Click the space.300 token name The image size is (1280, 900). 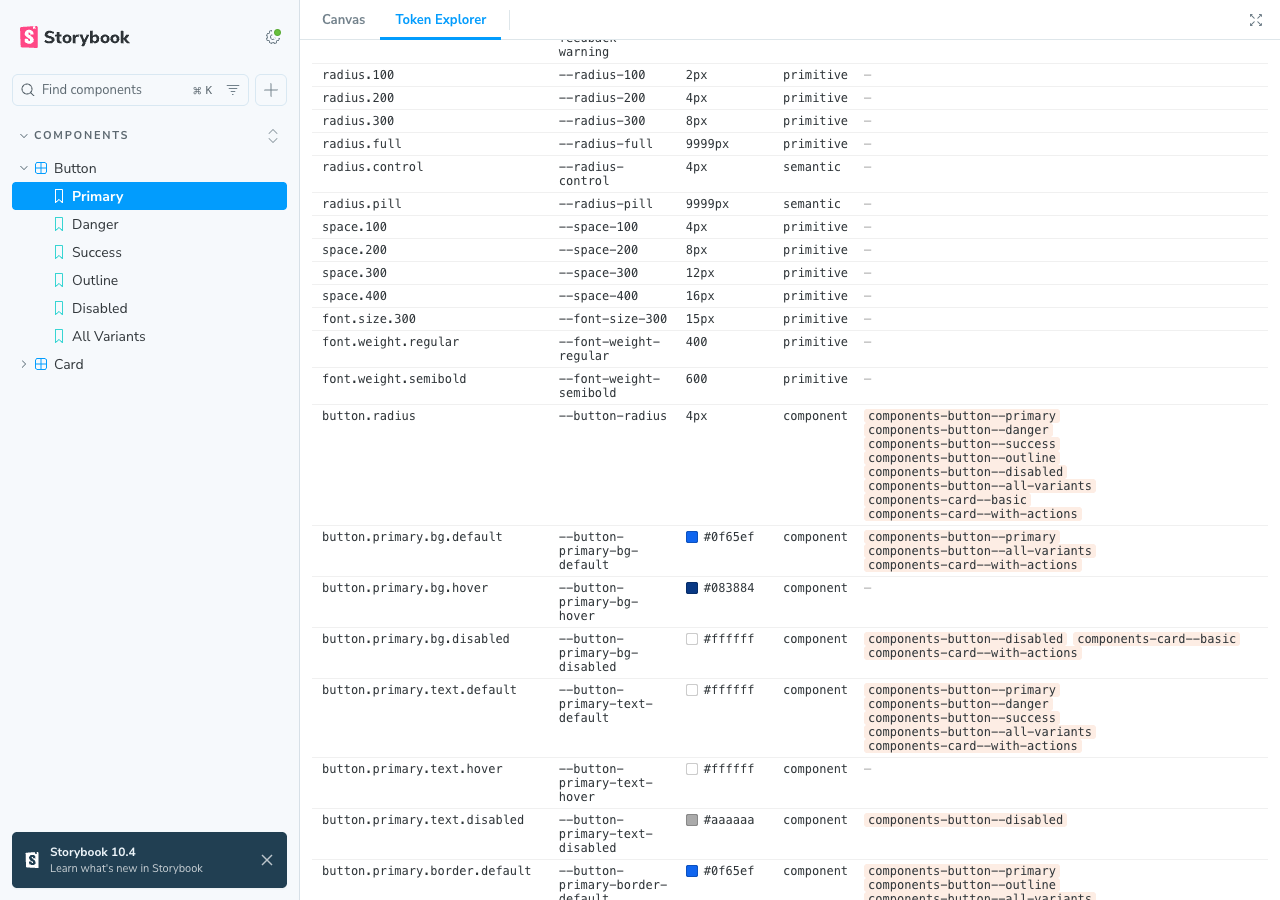click(x=354, y=273)
